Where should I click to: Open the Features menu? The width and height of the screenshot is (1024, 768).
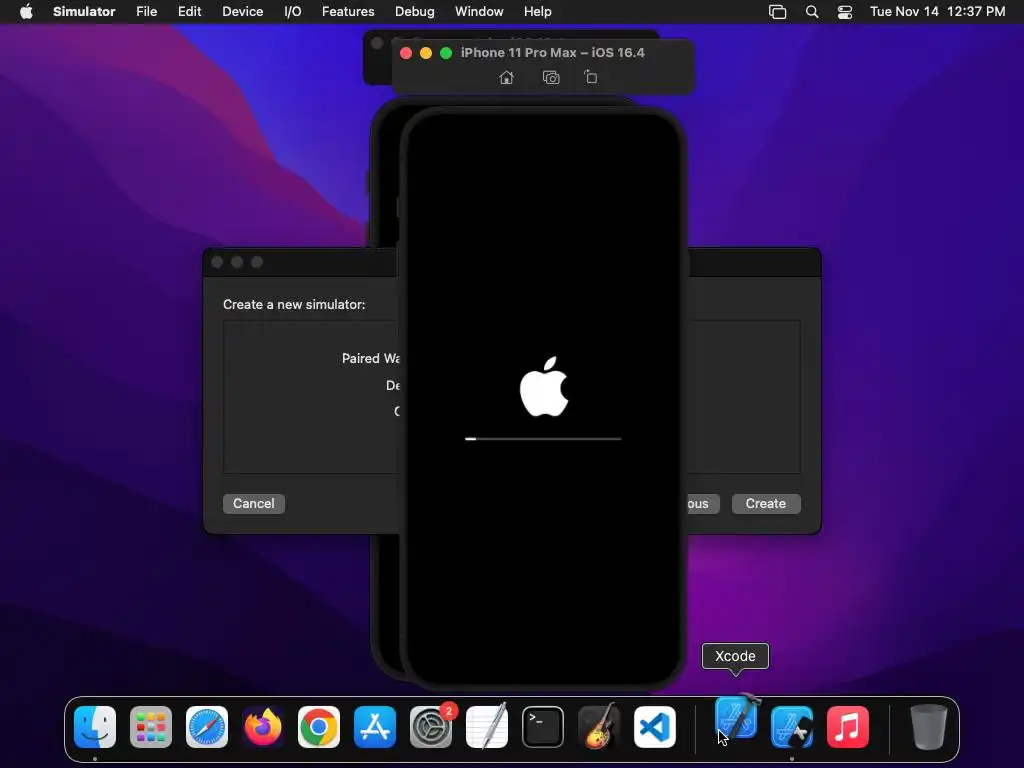(348, 11)
